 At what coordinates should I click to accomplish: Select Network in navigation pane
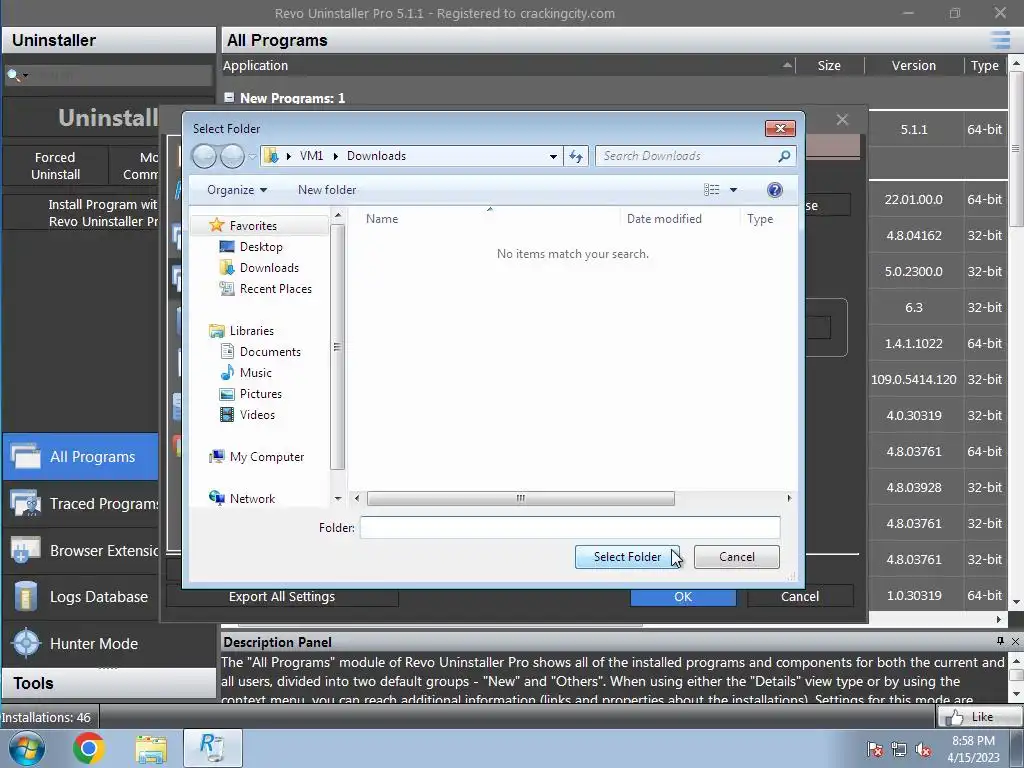point(252,498)
